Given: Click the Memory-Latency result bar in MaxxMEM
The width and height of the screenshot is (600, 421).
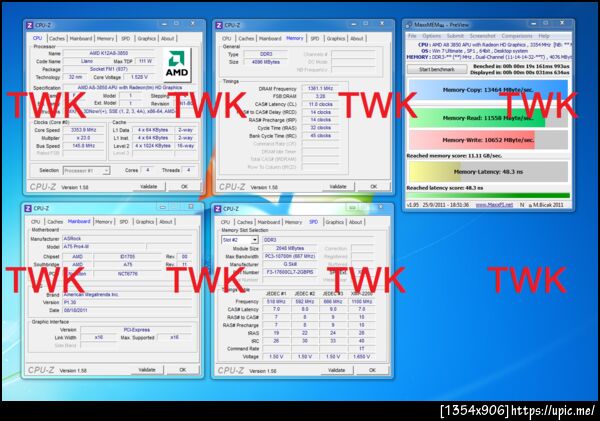Looking at the screenshot, I should pos(488,172).
